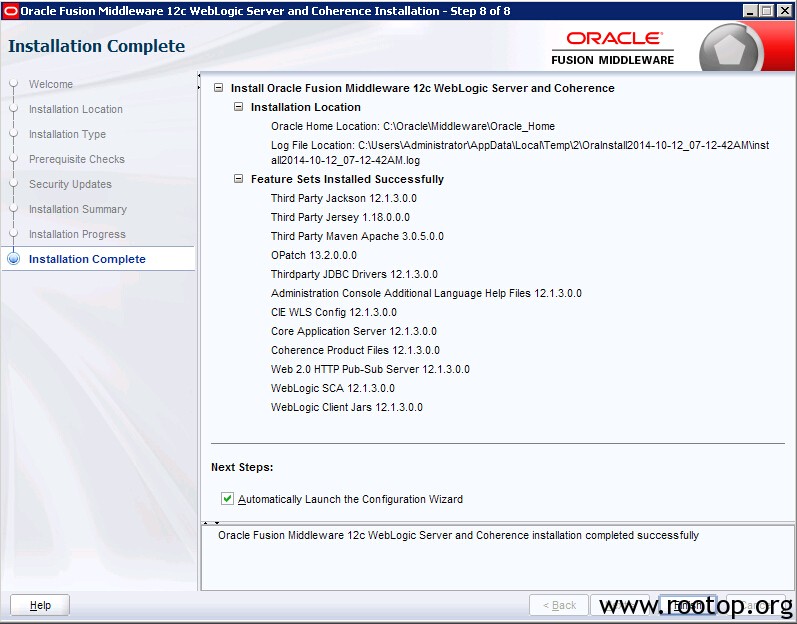Minimize the installer window
Image resolution: width=797 pixels, height=624 pixels.
coord(750,11)
